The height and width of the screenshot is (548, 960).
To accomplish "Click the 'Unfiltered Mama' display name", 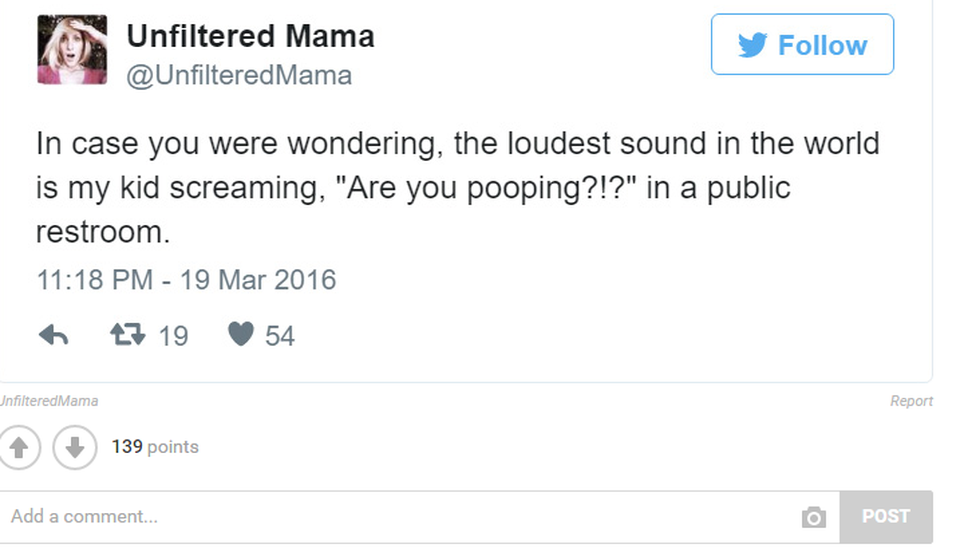I will click(250, 37).
